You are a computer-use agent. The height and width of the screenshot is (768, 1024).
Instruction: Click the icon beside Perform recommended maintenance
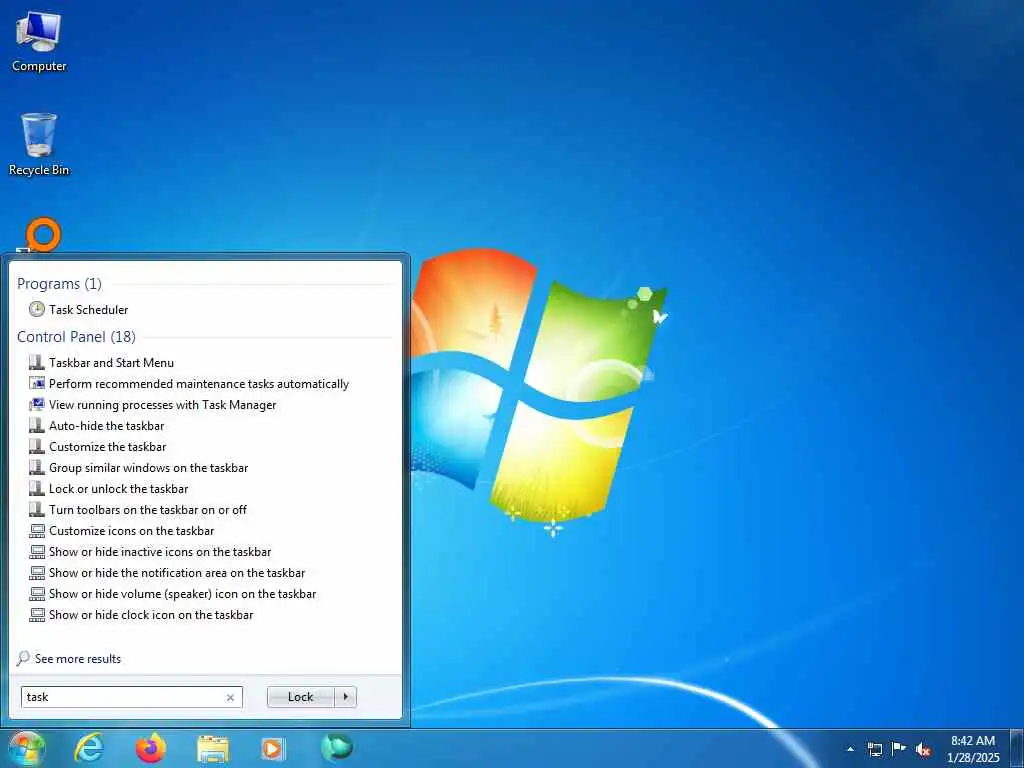tap(37, 383)
